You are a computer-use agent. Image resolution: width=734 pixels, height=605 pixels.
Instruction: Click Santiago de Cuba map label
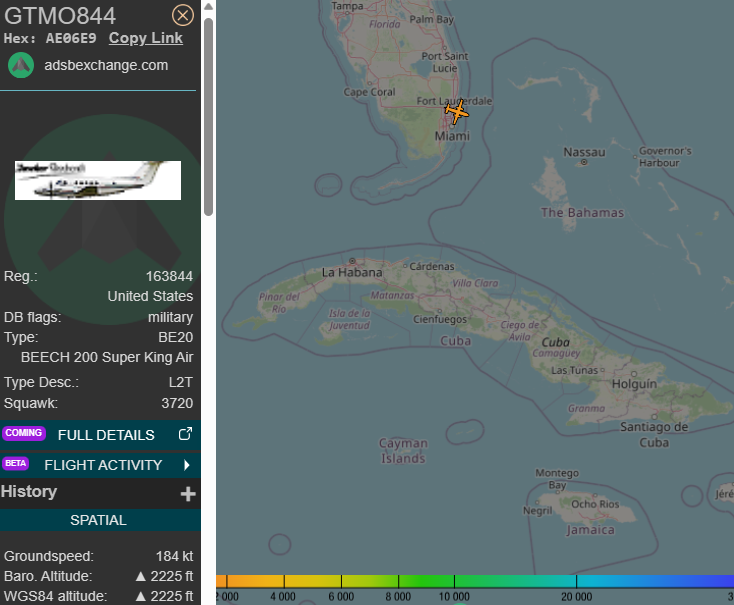point(654,435)
